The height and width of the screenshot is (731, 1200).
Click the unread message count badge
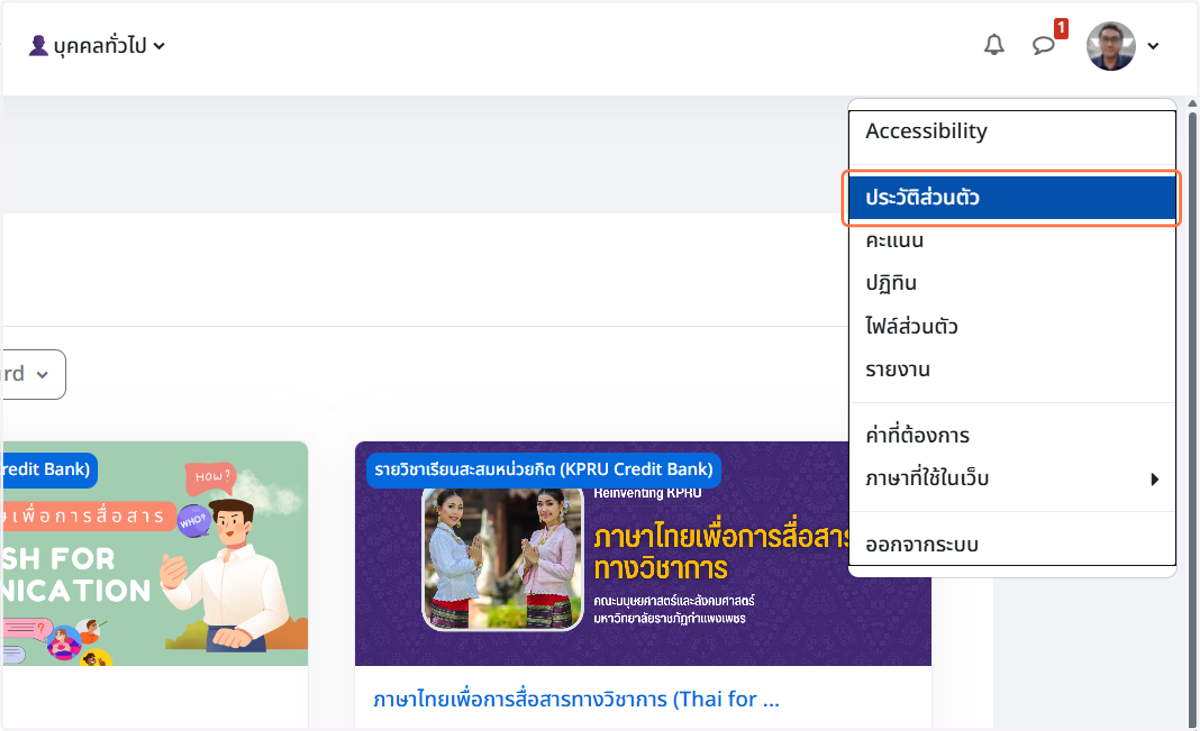(1061, 28)
